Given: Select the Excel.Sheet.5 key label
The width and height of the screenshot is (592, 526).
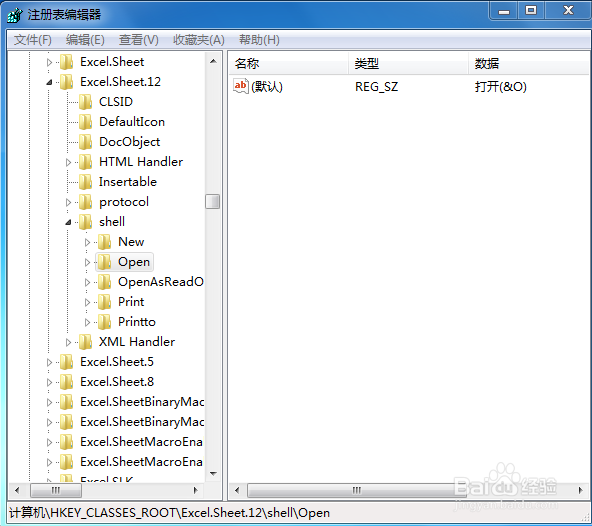Looking at the screenshot, I should [117, 362].
